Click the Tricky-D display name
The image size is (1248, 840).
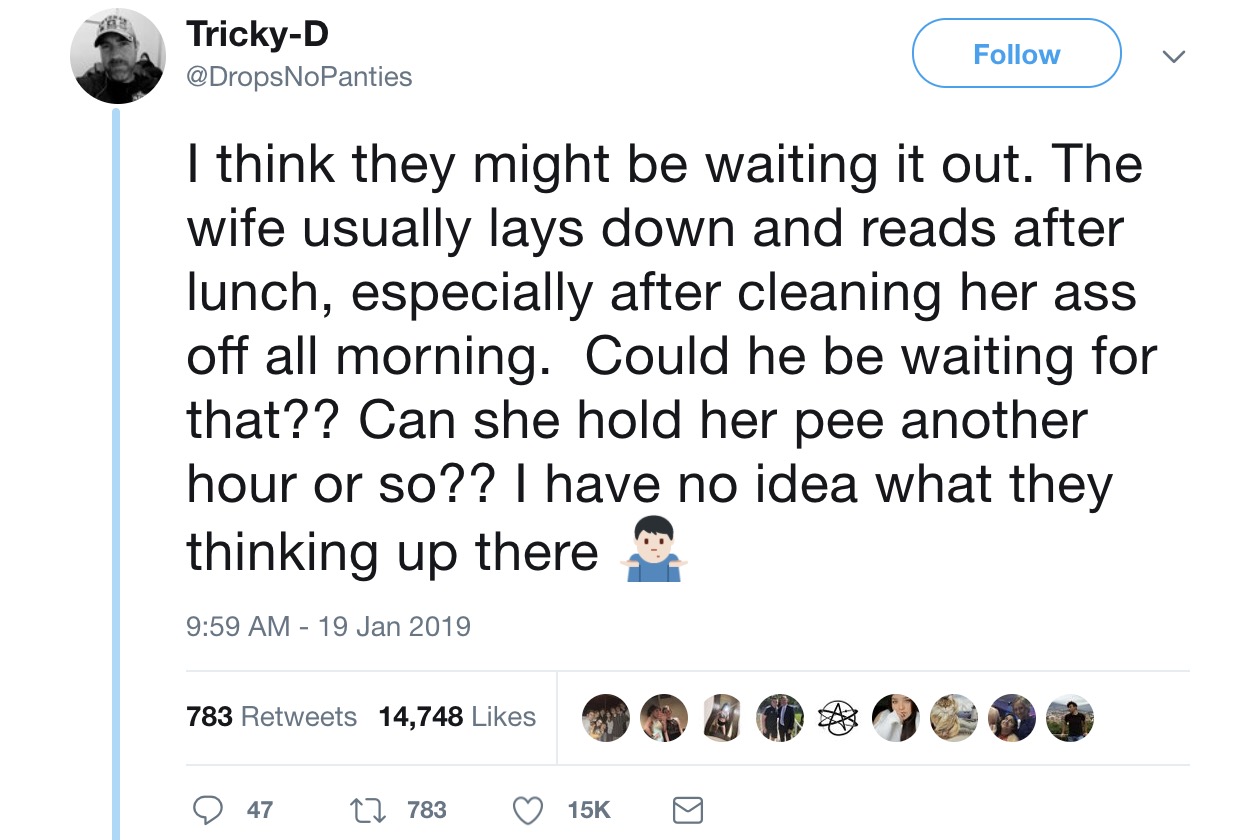tap(258, 35)
